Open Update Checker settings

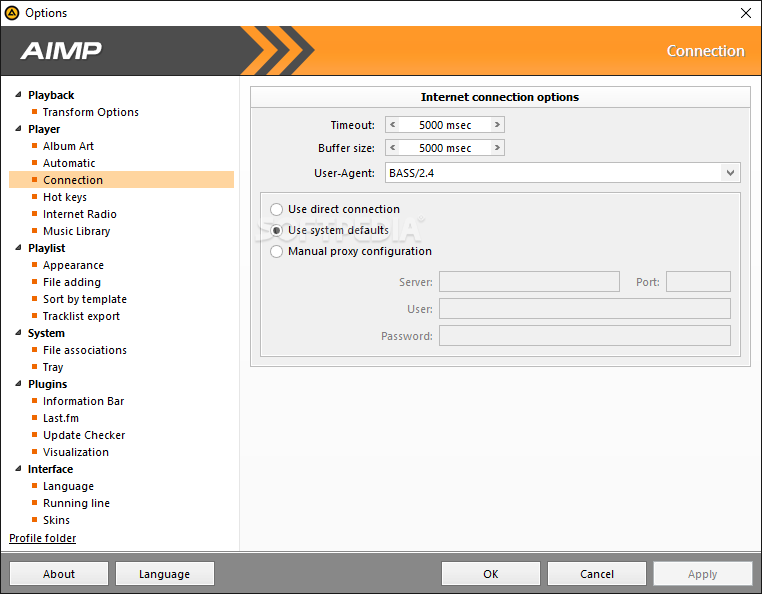(x=84, y=435)
